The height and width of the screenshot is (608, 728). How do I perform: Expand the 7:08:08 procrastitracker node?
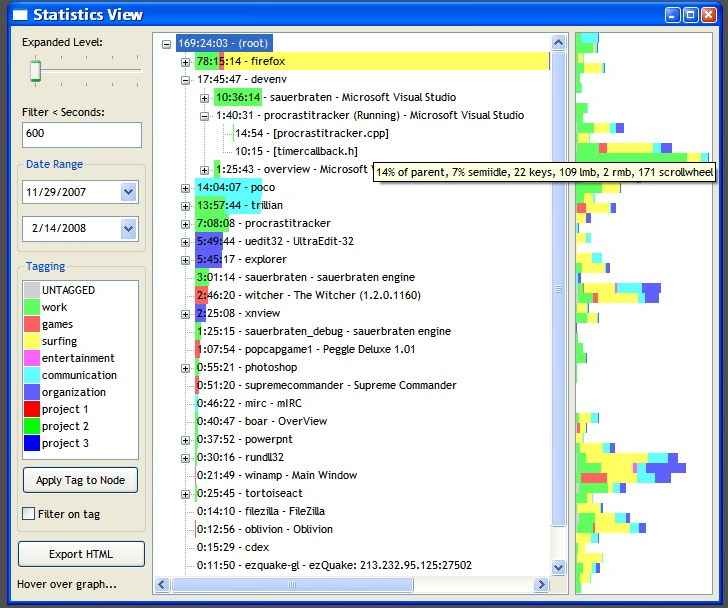[185, 224]
